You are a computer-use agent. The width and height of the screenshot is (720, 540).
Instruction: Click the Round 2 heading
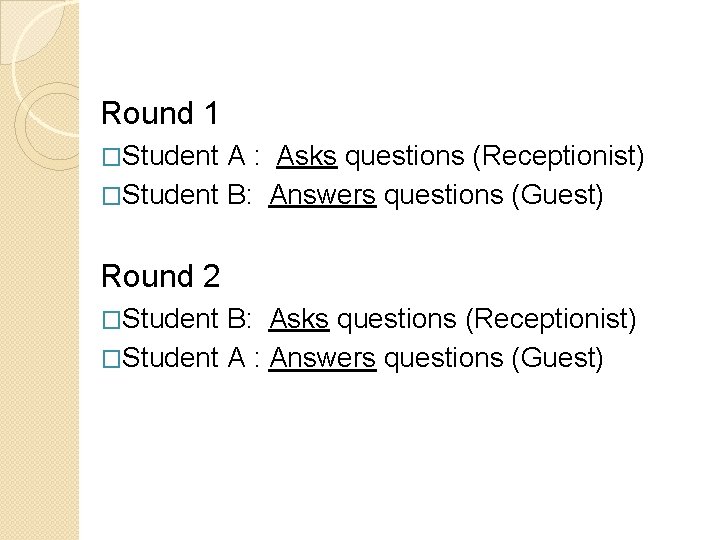tap(161, 275)
